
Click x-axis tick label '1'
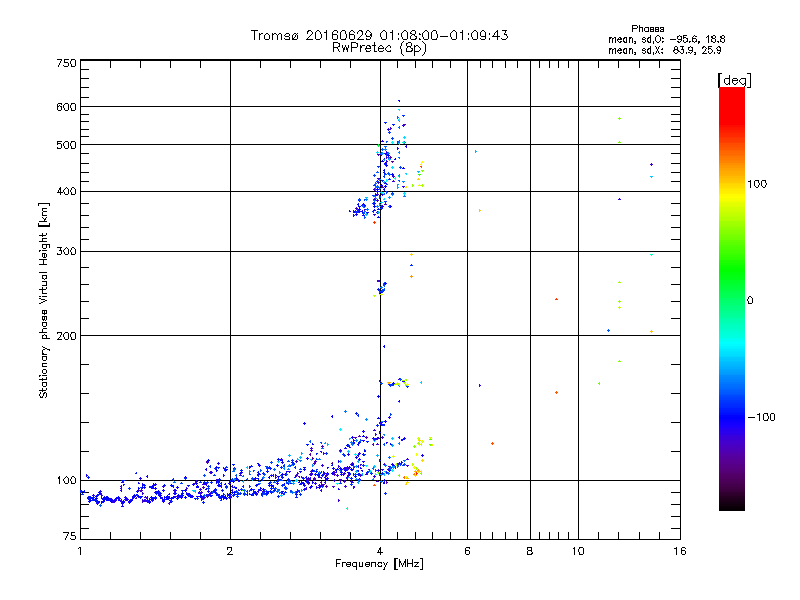point(80,551)
